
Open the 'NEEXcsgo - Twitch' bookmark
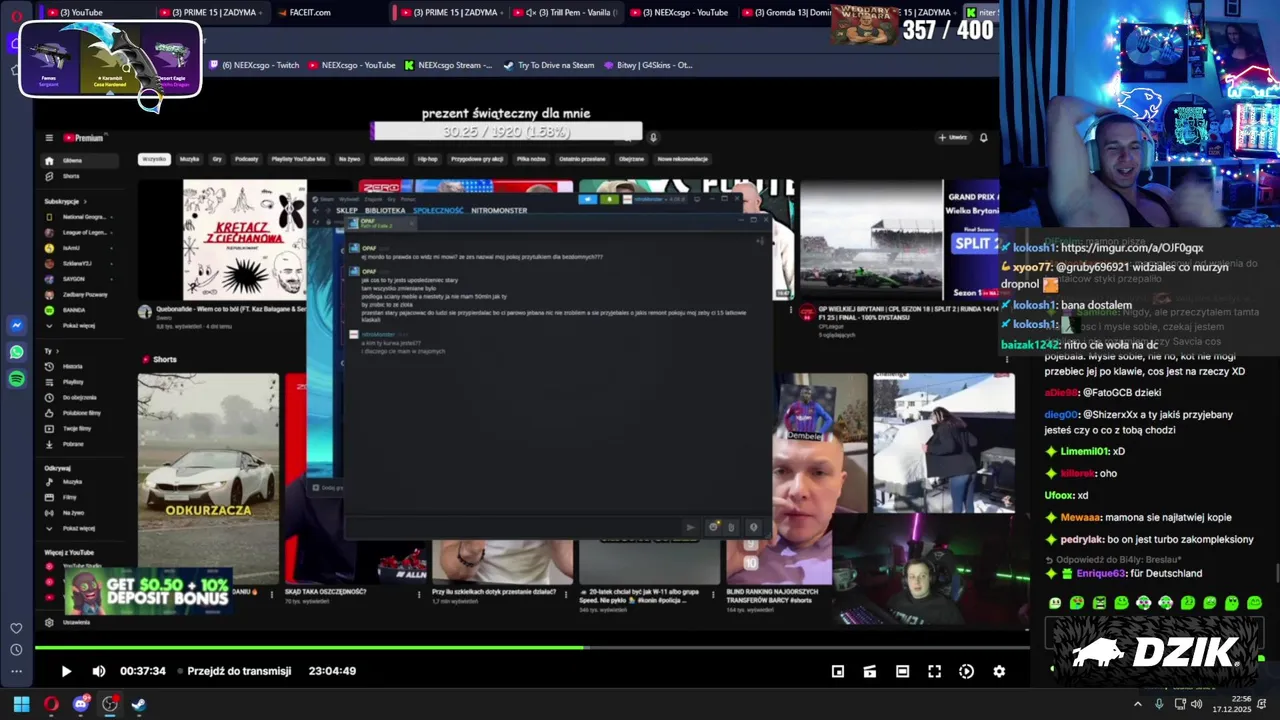(254, 65)
